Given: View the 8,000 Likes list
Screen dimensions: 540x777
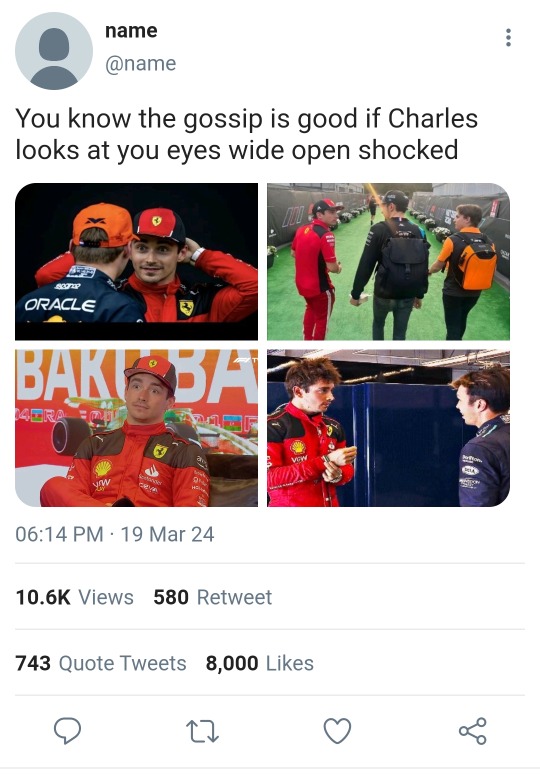Looking at the screenshot, I should pyautogui.click(x=260, y=663).
